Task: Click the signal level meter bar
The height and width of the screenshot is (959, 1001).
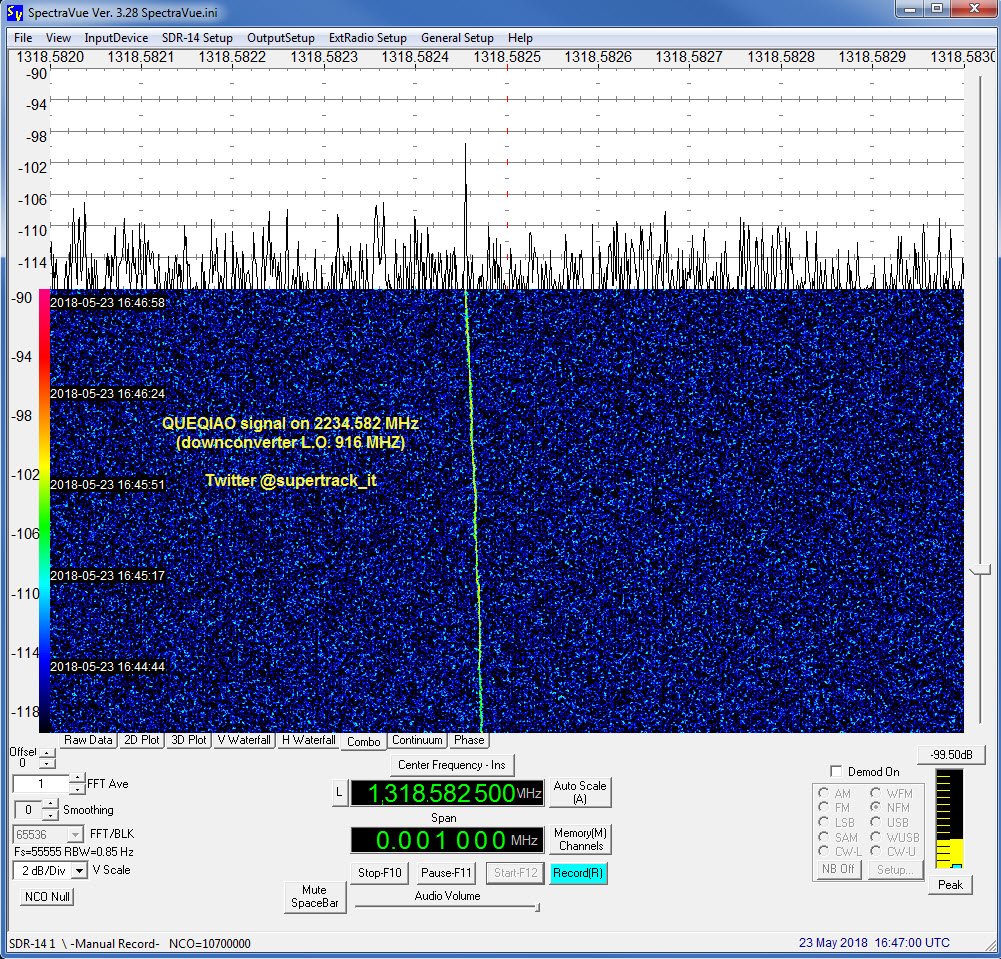Action: point(949,819)
